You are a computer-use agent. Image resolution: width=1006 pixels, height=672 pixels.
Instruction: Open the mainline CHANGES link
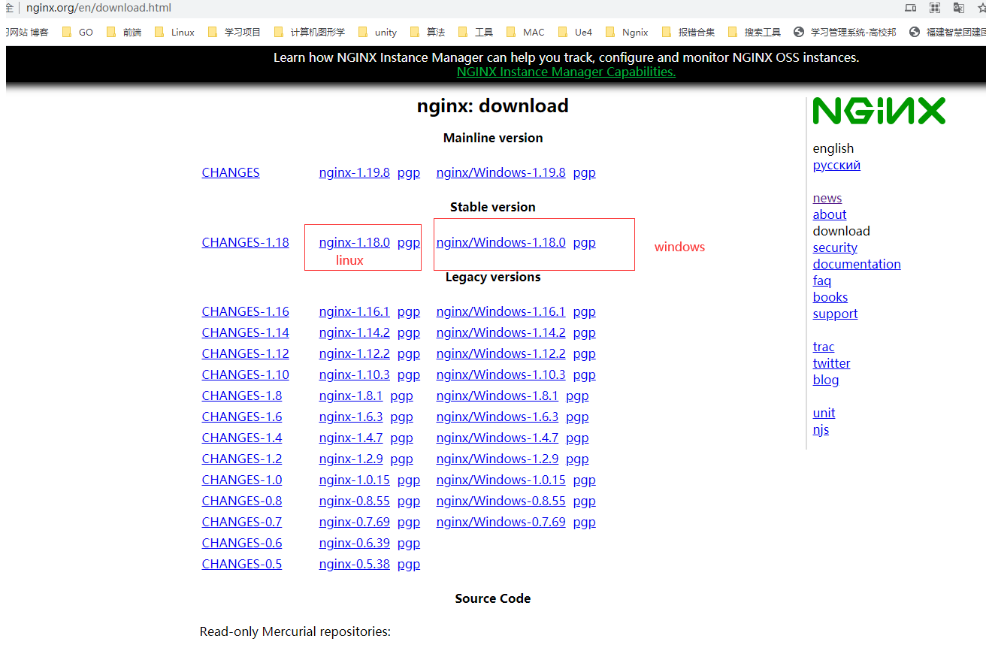pos(230,173)
